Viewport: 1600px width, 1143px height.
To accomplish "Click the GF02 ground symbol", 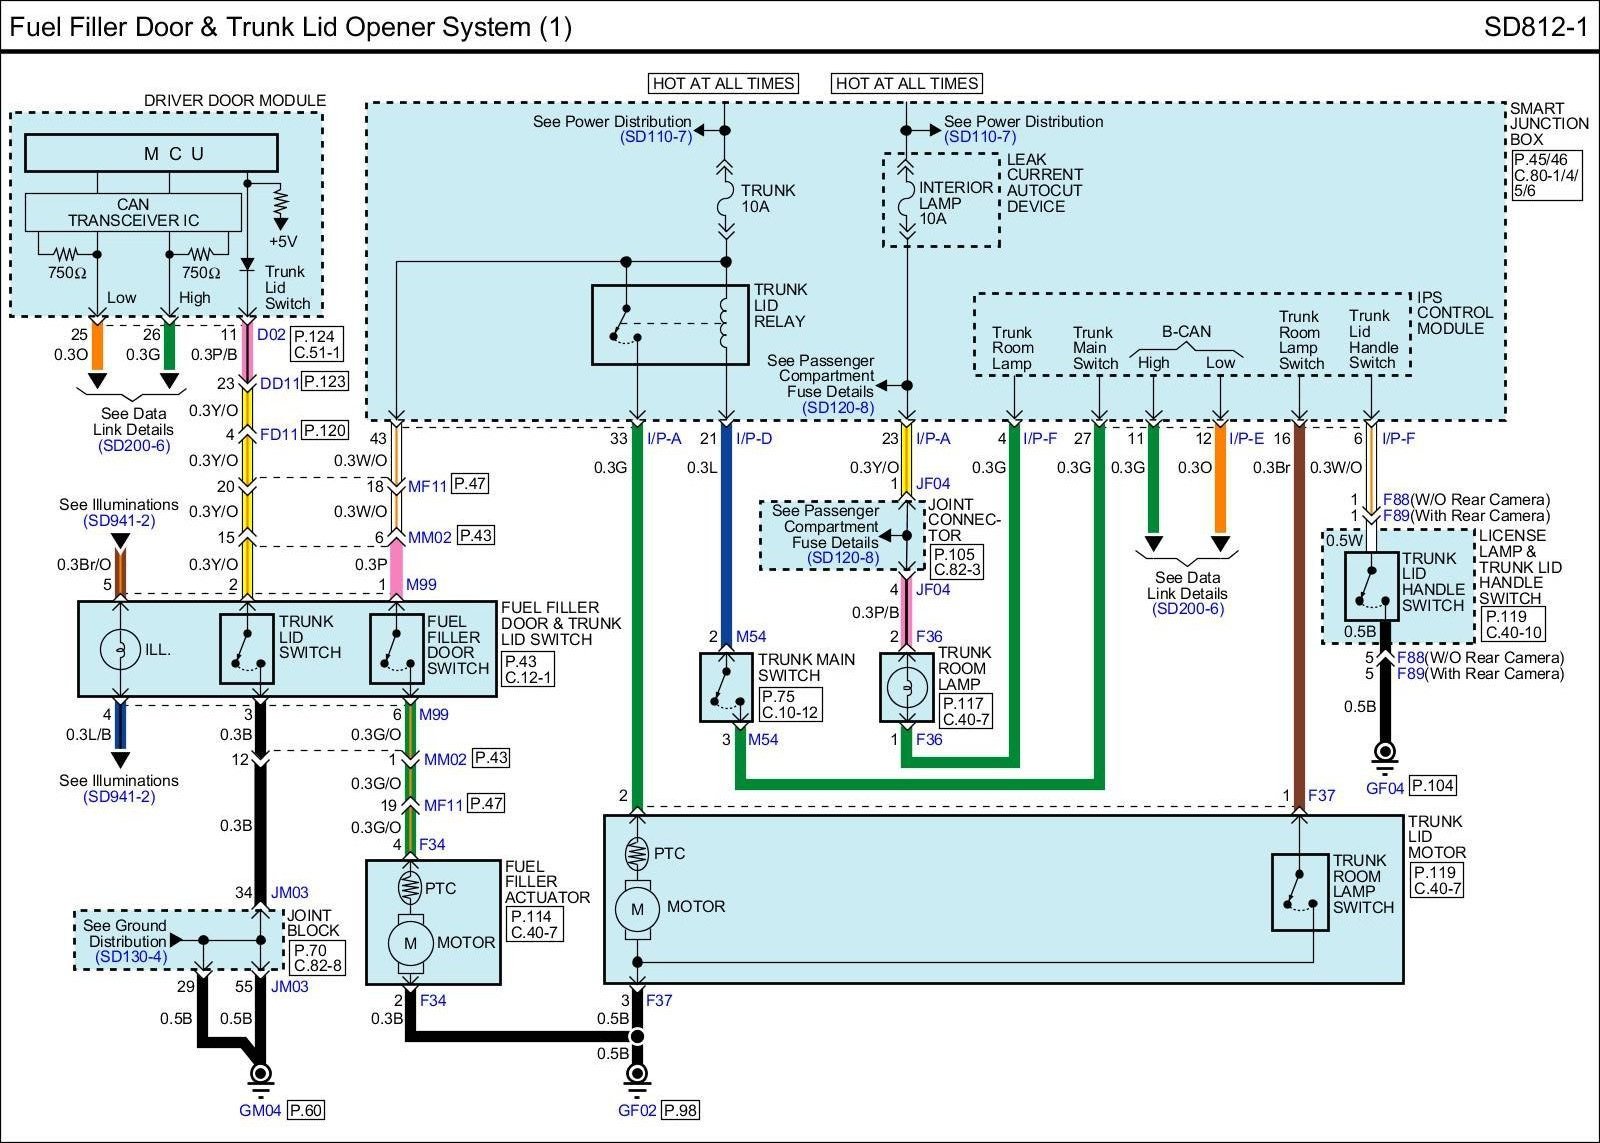I will (637, 1075).
